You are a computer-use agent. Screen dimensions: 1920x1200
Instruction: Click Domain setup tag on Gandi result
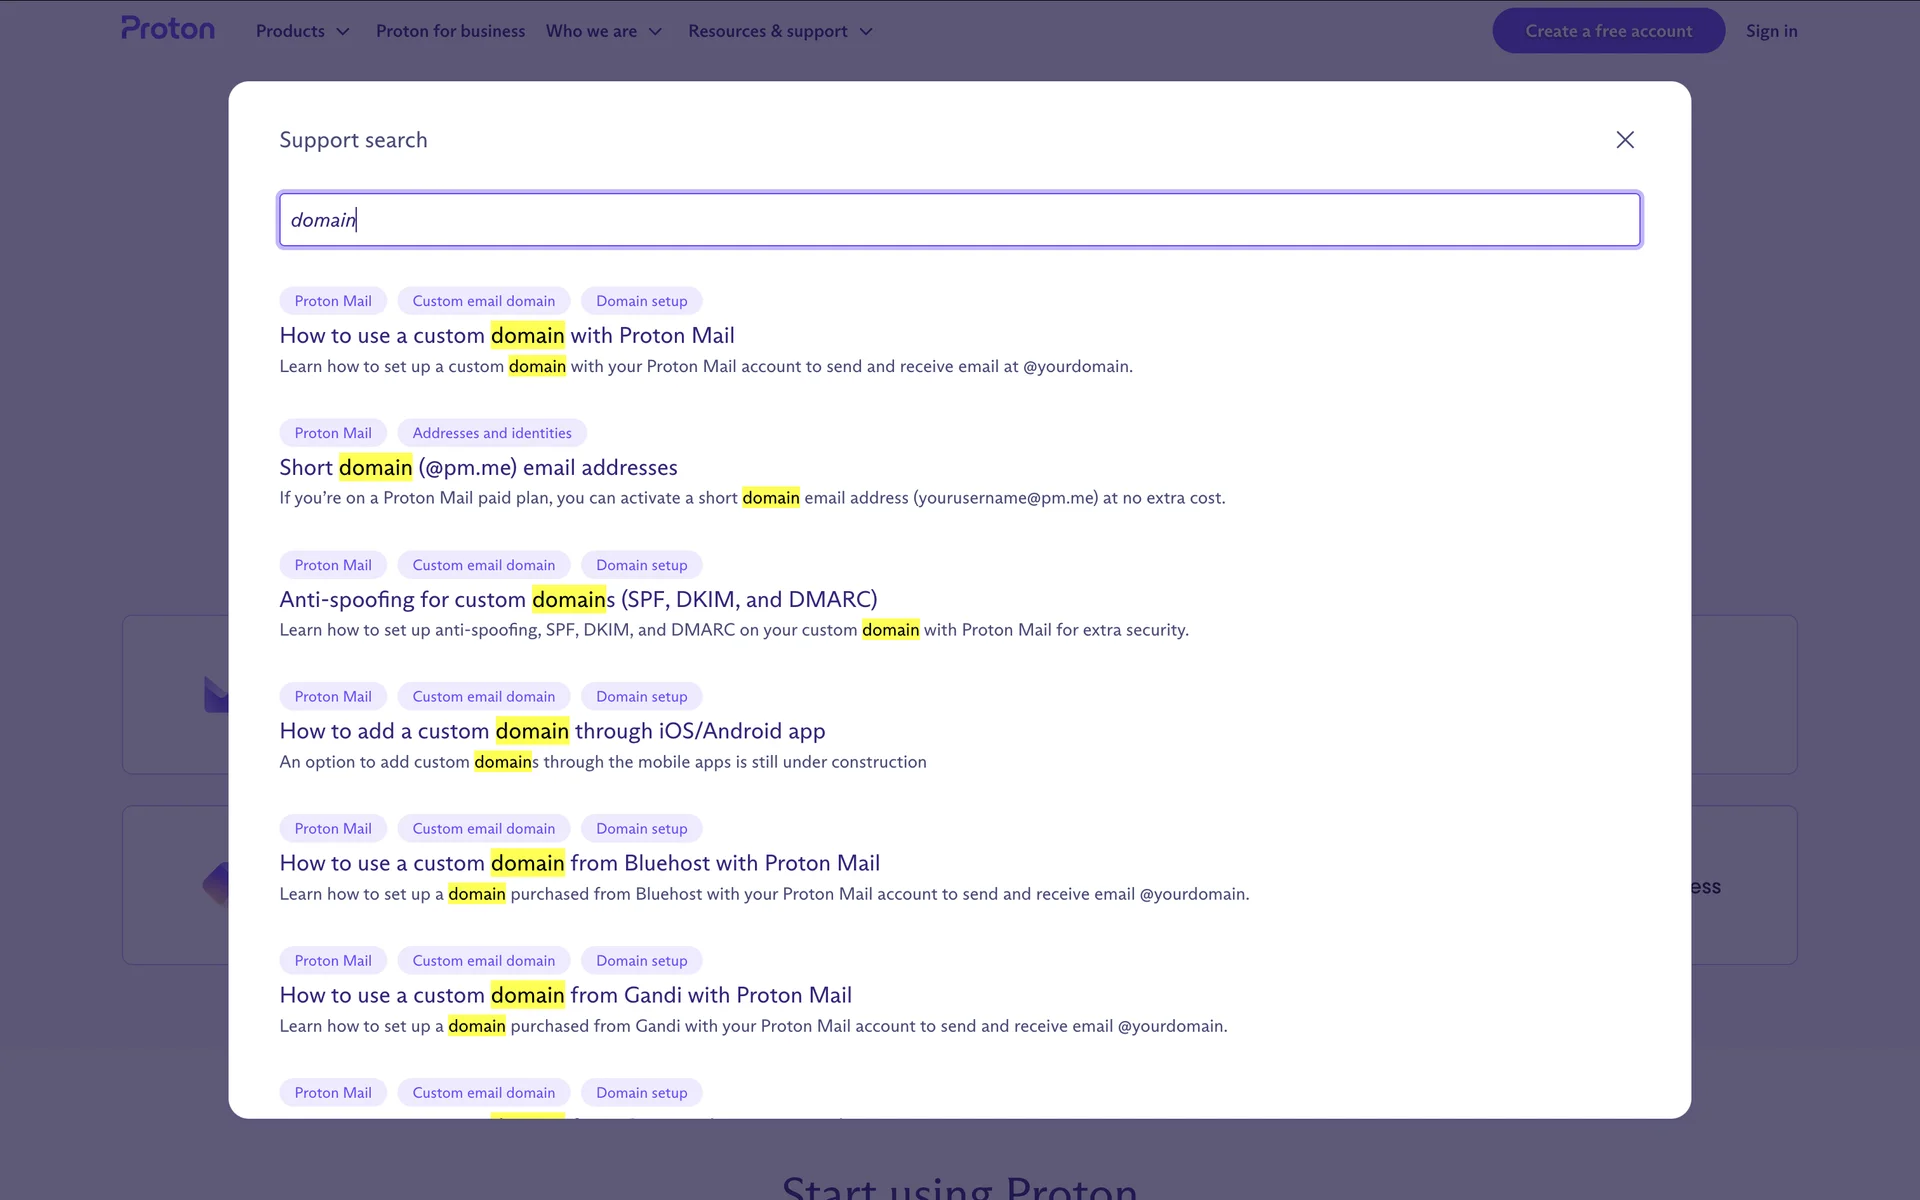pos(641,961)
